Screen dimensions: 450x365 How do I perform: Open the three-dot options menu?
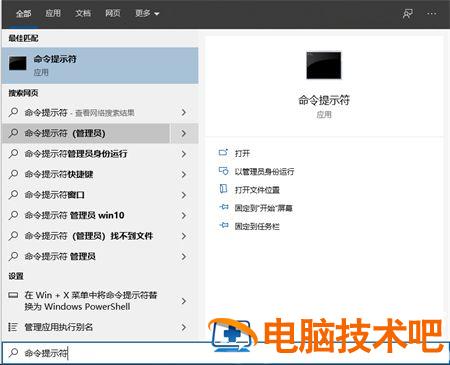click(432, 14)
